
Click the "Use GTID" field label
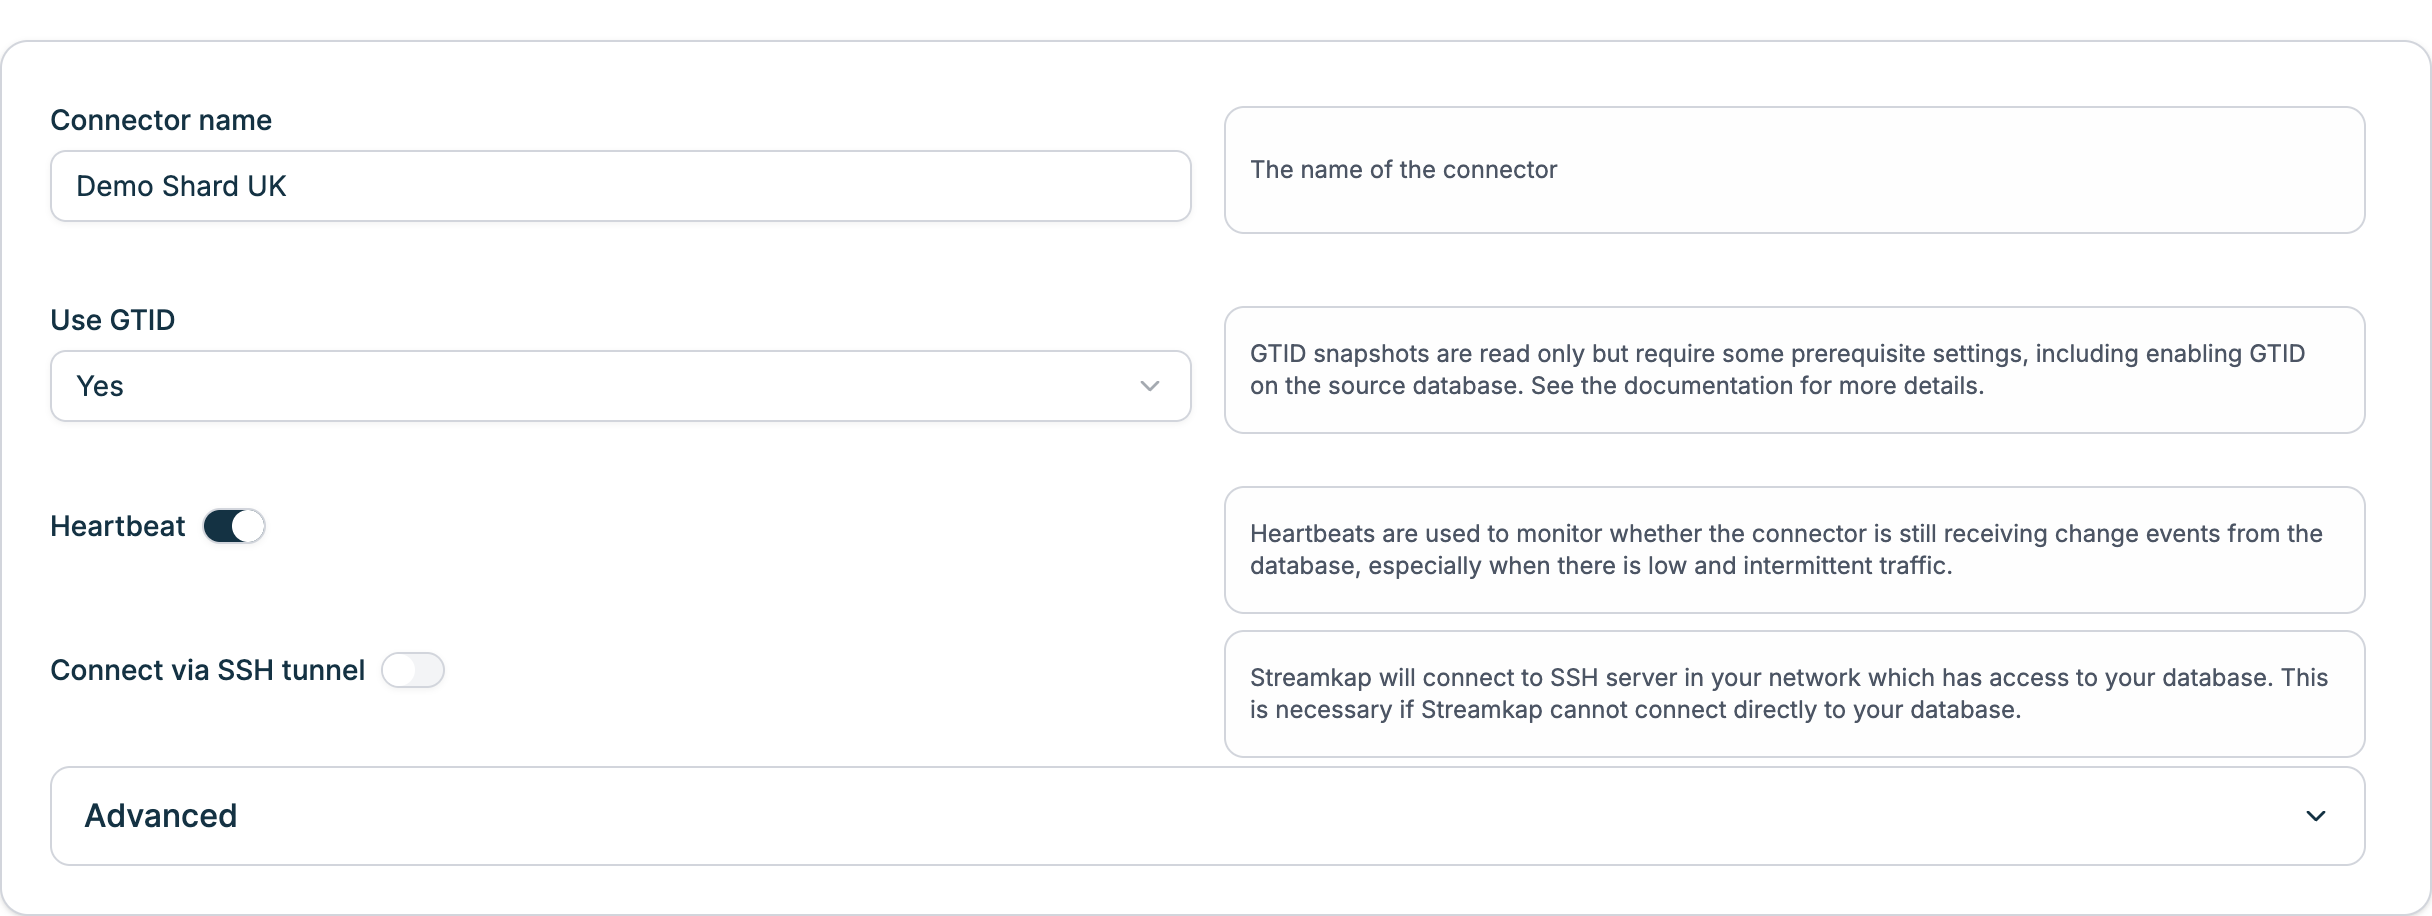(113, 320)
